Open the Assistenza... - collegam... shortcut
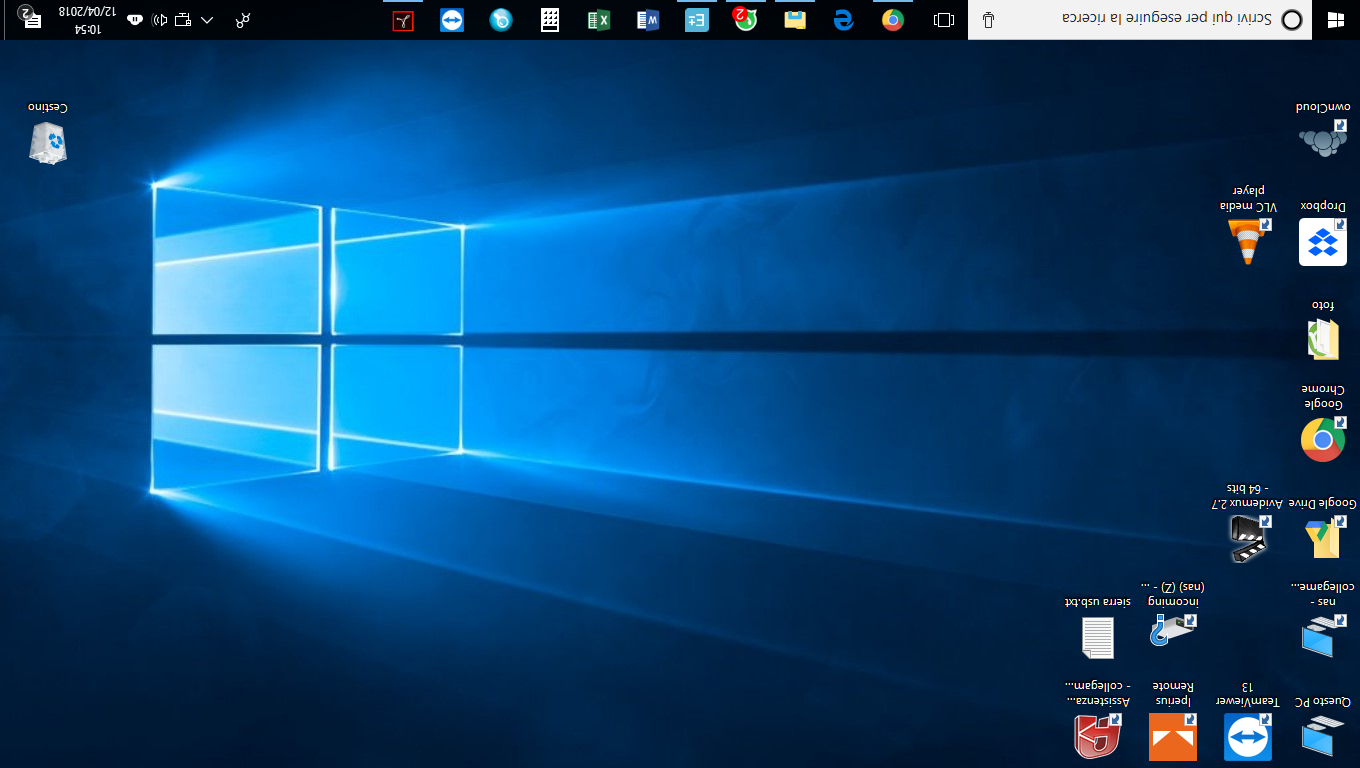Screen dimensions: 1360x768 [1097, 720]
